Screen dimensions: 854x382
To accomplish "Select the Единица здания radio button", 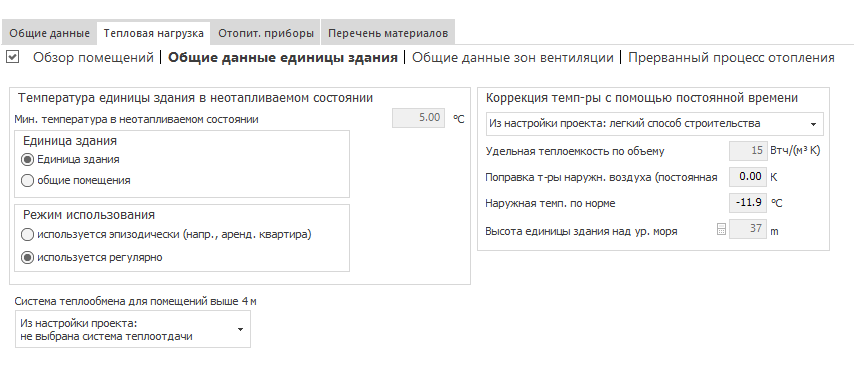I will 27,160.
